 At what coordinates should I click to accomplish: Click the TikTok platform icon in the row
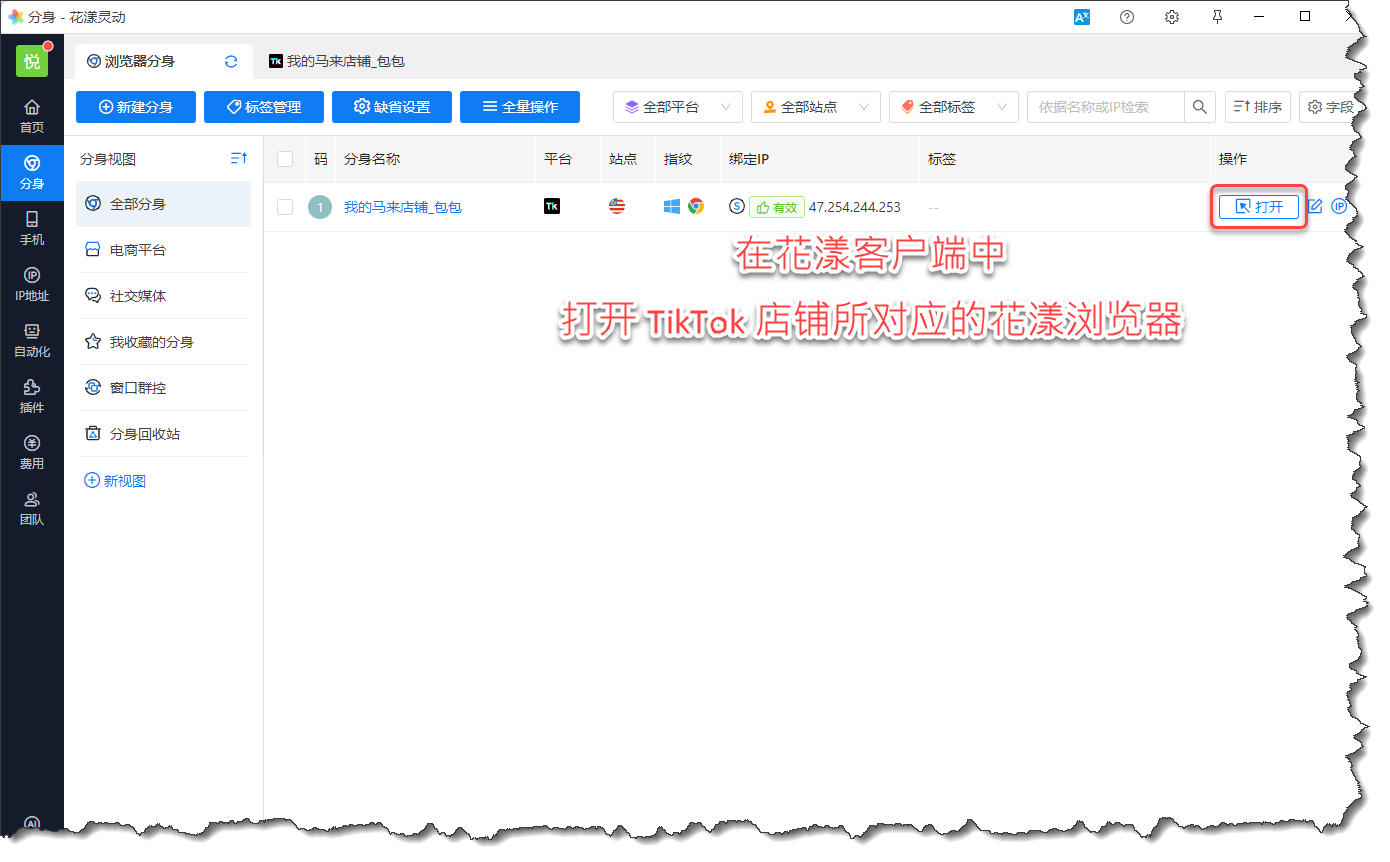click(552, 206)
